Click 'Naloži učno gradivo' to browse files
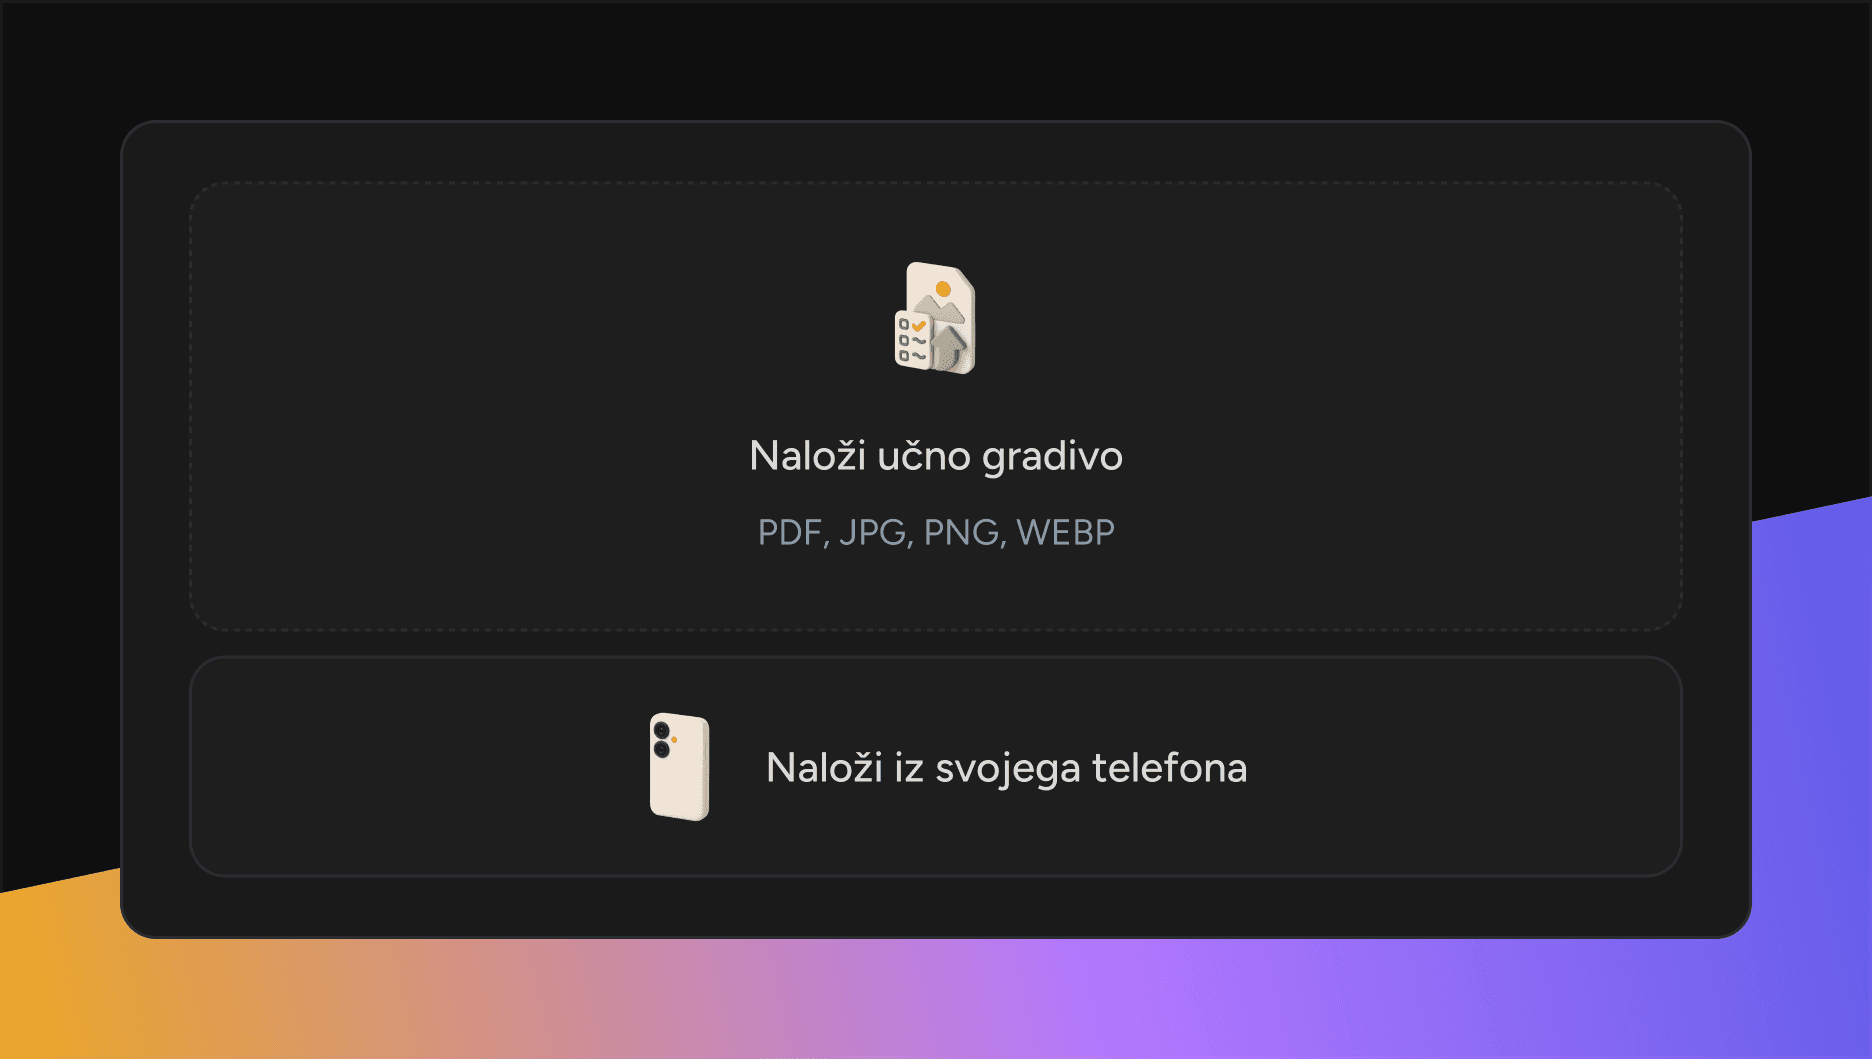Viewport: 1872px width, 1059px height. point(936,455)
